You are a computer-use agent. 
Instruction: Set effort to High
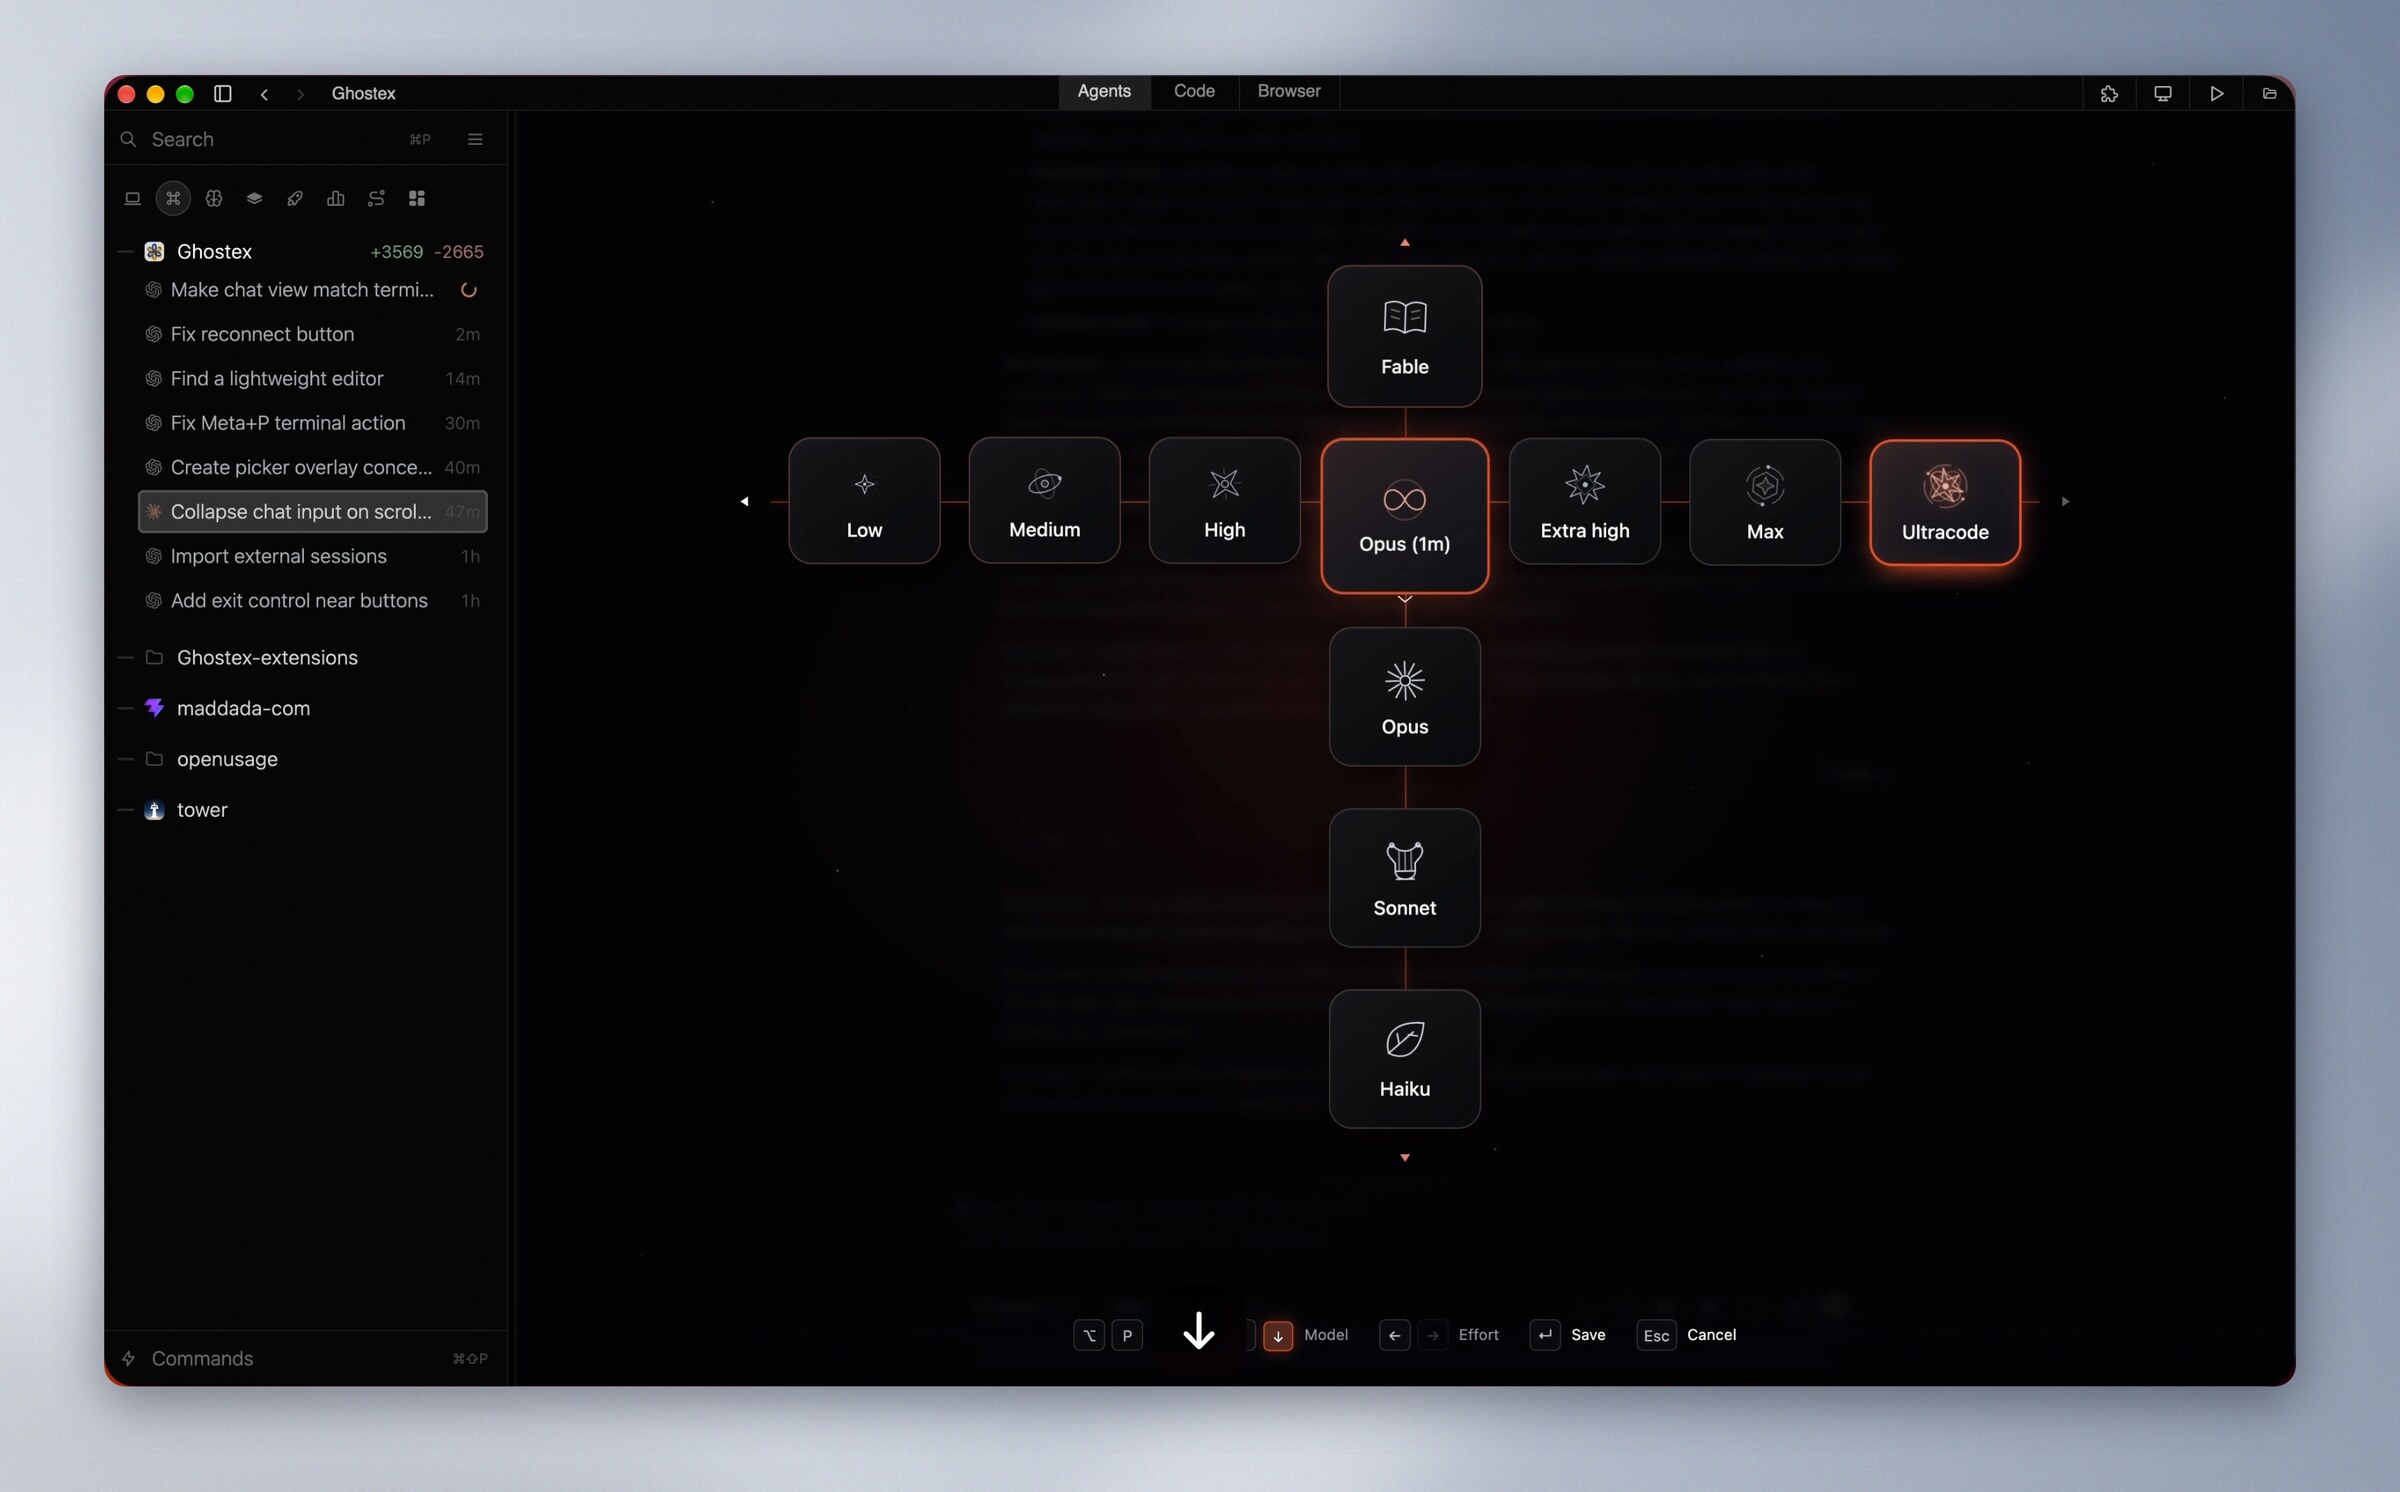click(x=1225, y=501)
